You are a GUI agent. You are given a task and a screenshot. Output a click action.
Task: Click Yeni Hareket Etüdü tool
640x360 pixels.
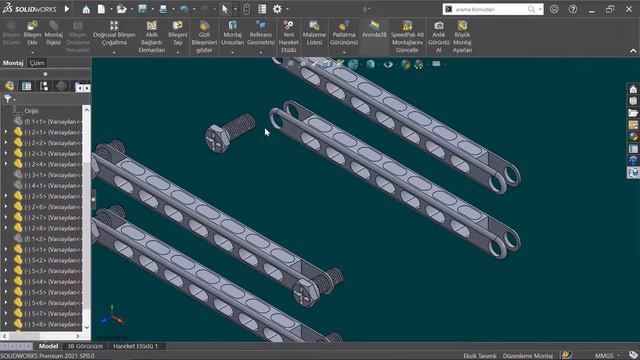(x=289, y=37)
